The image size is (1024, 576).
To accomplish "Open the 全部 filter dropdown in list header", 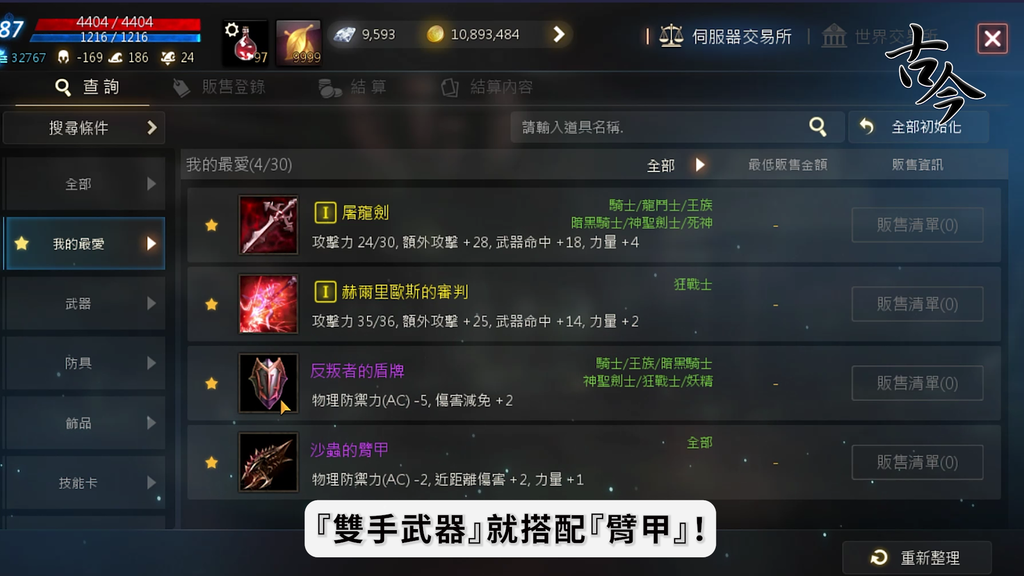I will 675,165.
